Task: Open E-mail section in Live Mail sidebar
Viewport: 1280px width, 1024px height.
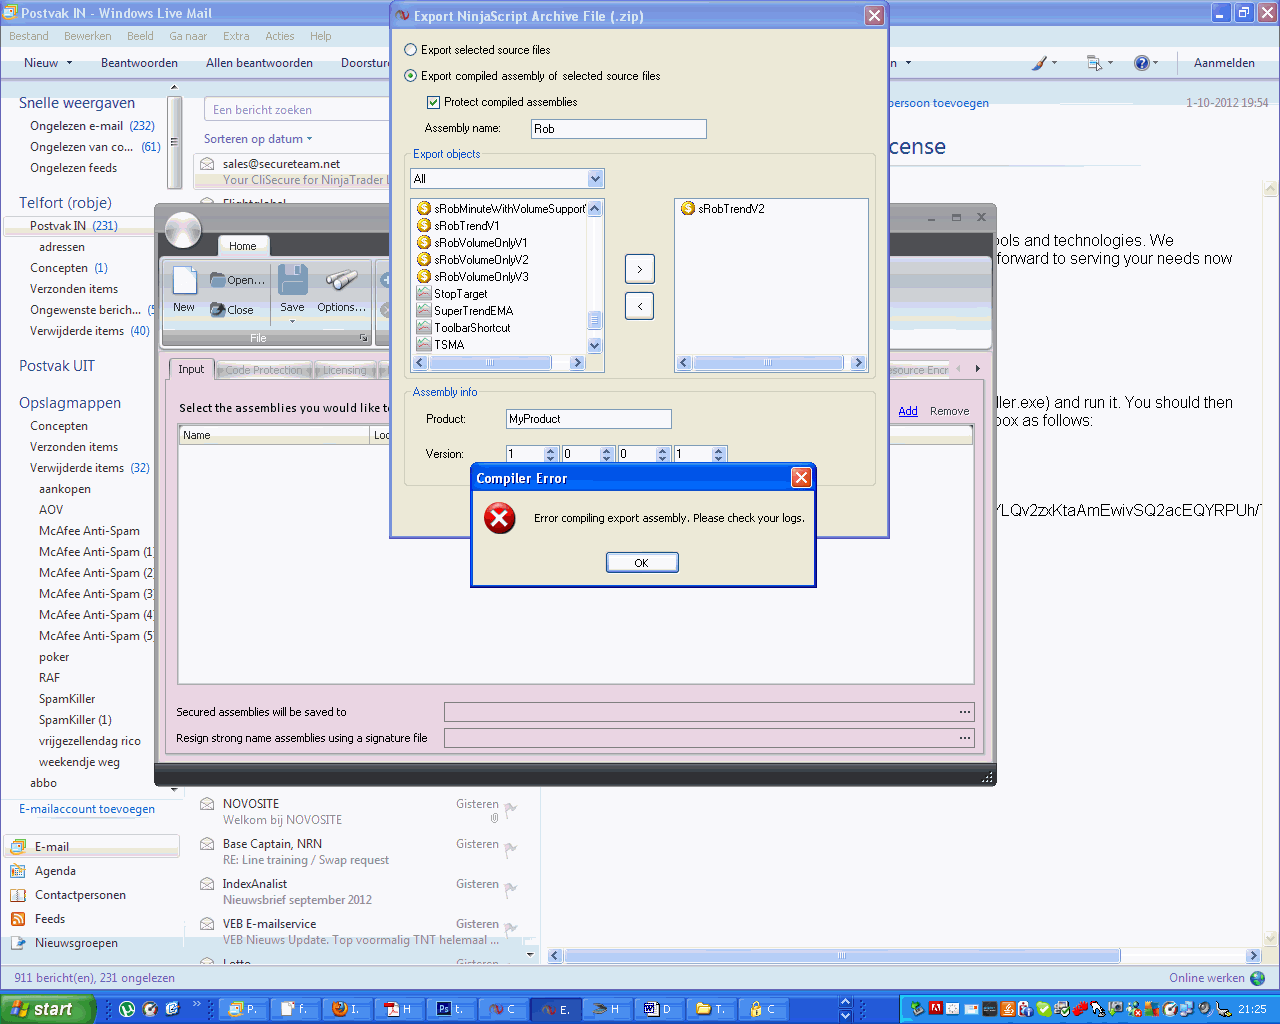Action: [92, 847]
